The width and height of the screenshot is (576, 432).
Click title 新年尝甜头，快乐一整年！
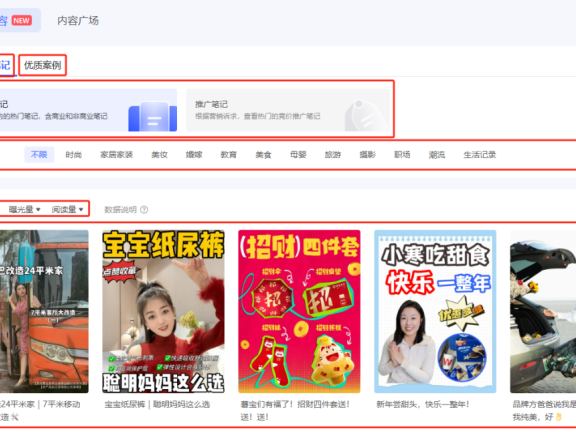pyautogui.click(x=423, y=404)
